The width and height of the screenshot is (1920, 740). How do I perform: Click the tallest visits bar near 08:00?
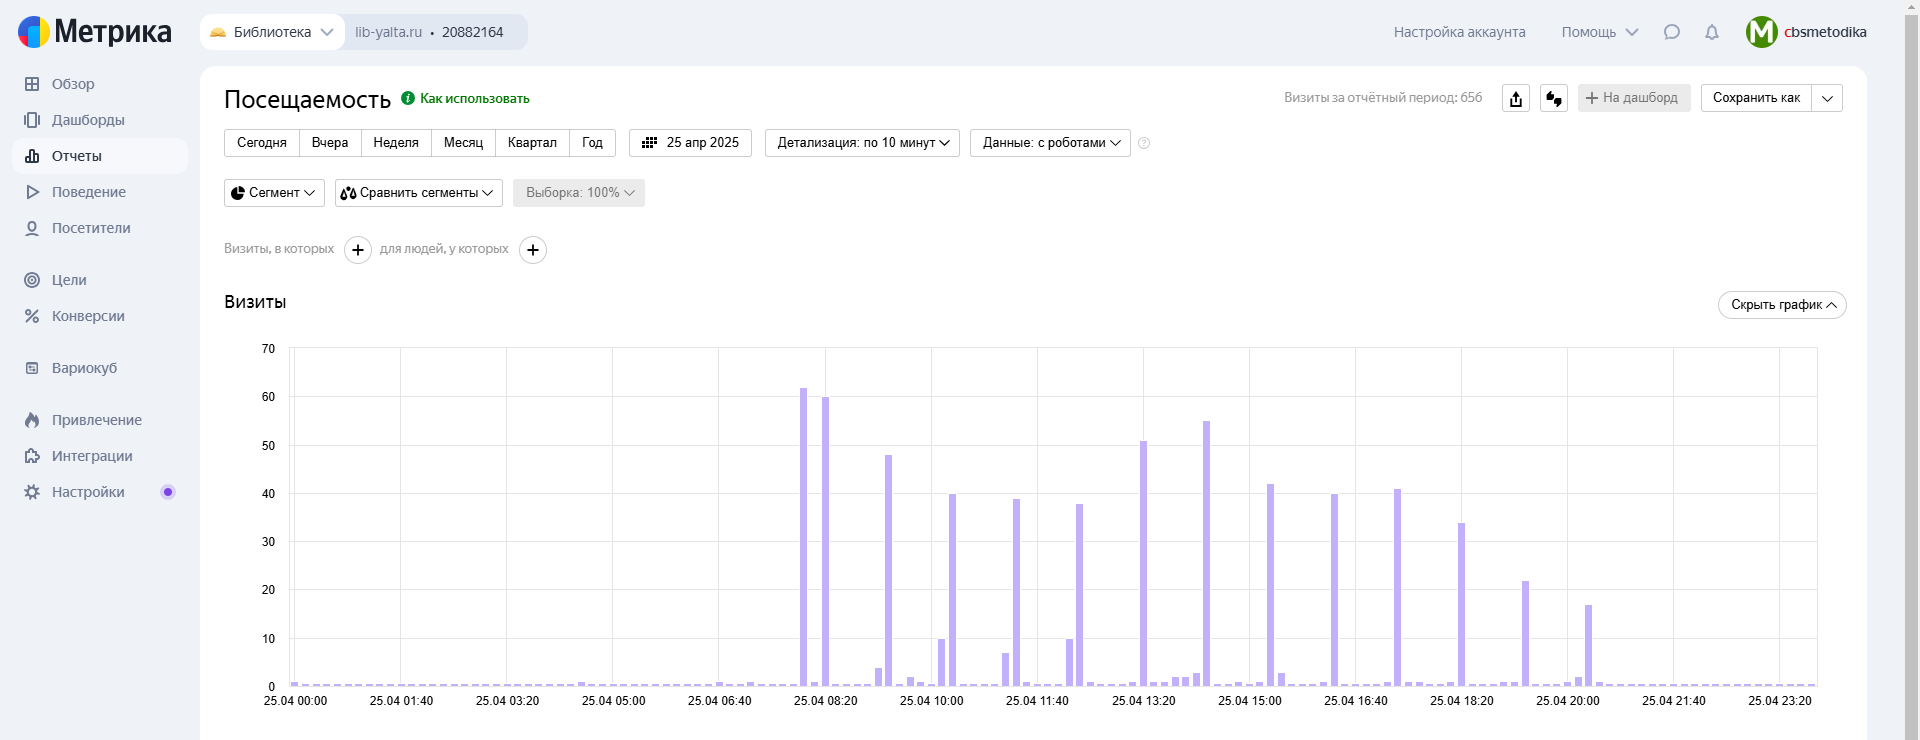(x=804, y=537)
